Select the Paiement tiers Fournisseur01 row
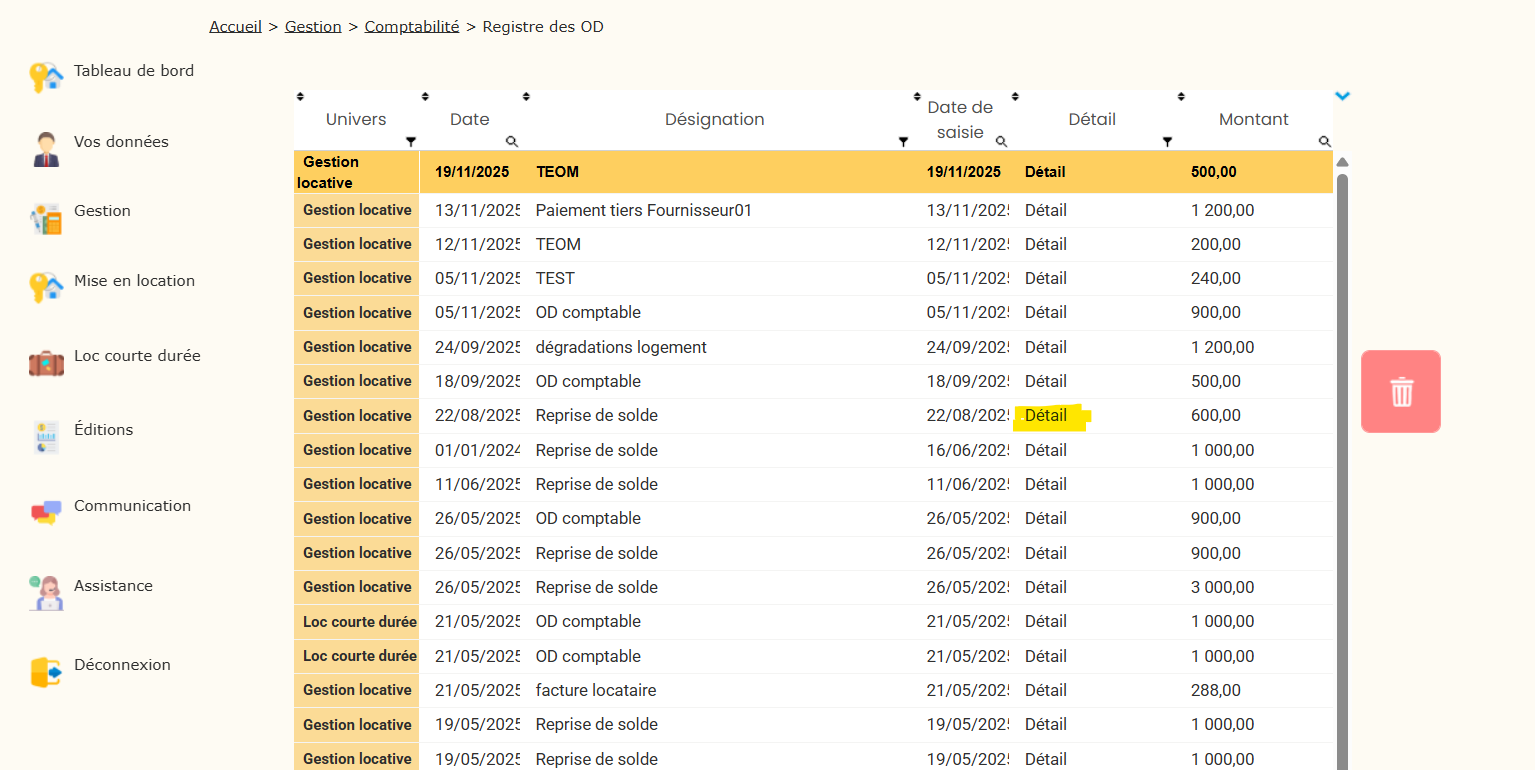The width and height of the screenshot is (1535, 770). [x=643, y=211]
